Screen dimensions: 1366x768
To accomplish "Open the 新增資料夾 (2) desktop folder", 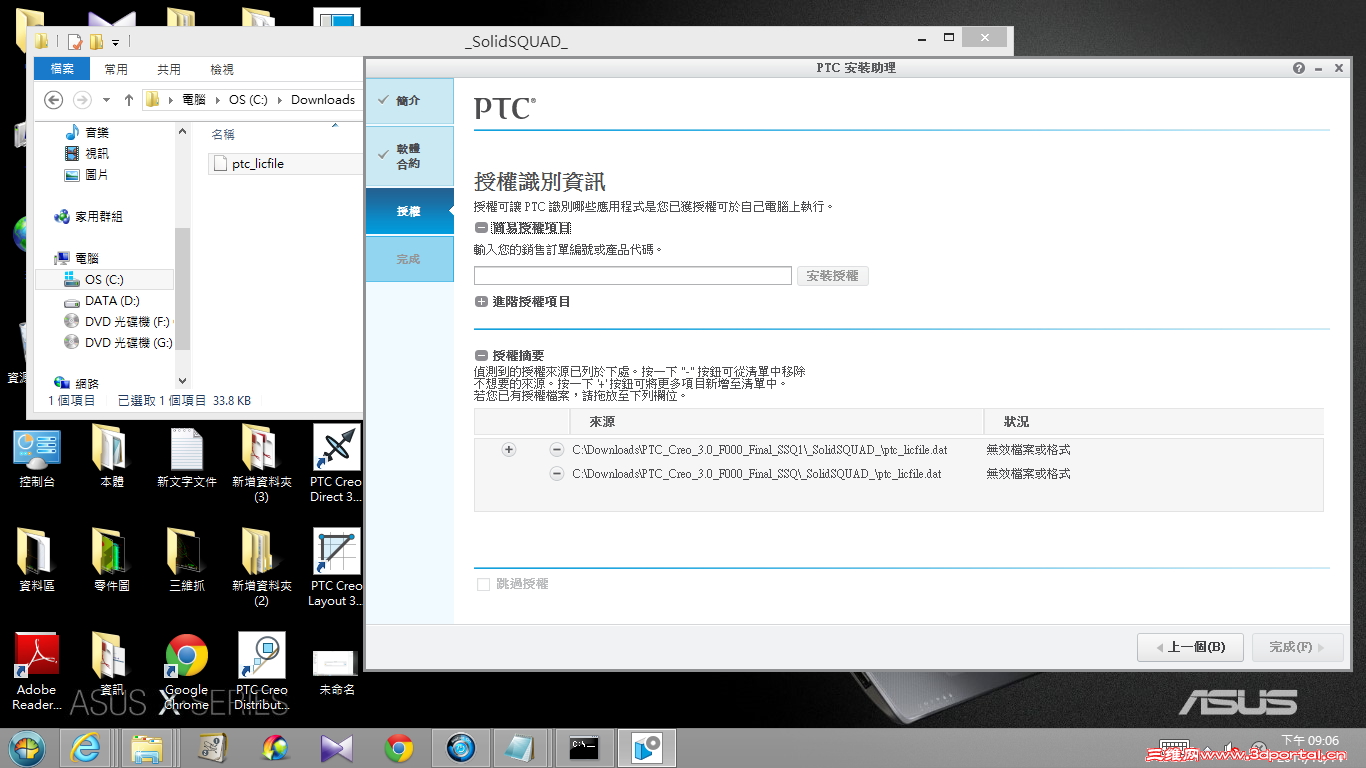I will (x=262, y=568).
